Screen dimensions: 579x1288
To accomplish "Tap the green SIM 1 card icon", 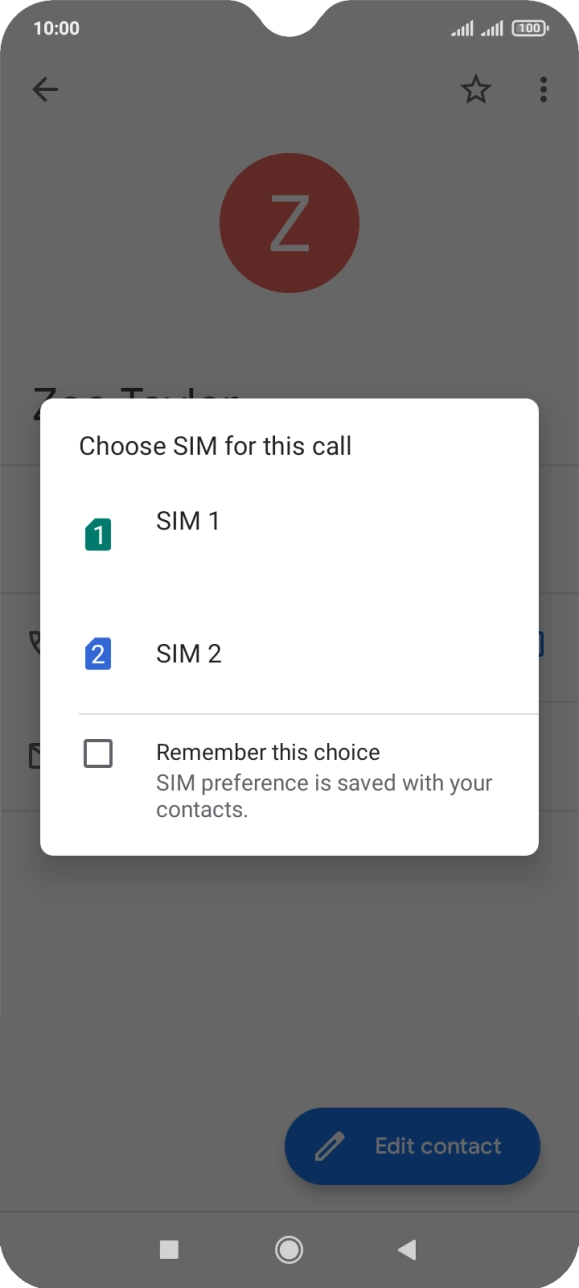I will coord(98,533).
